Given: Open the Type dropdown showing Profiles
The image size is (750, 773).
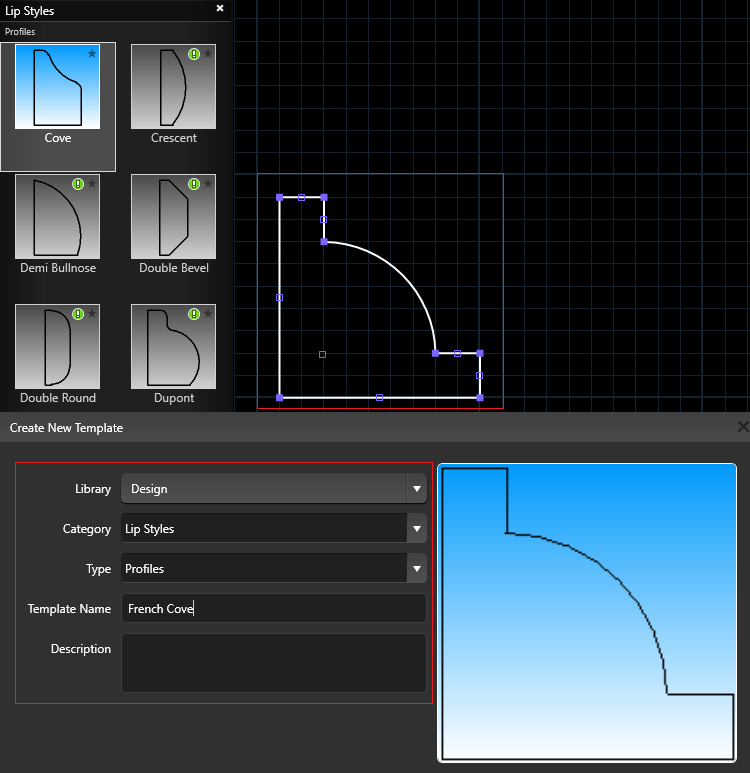Looking at the screenshot, I should coord(273,569).
